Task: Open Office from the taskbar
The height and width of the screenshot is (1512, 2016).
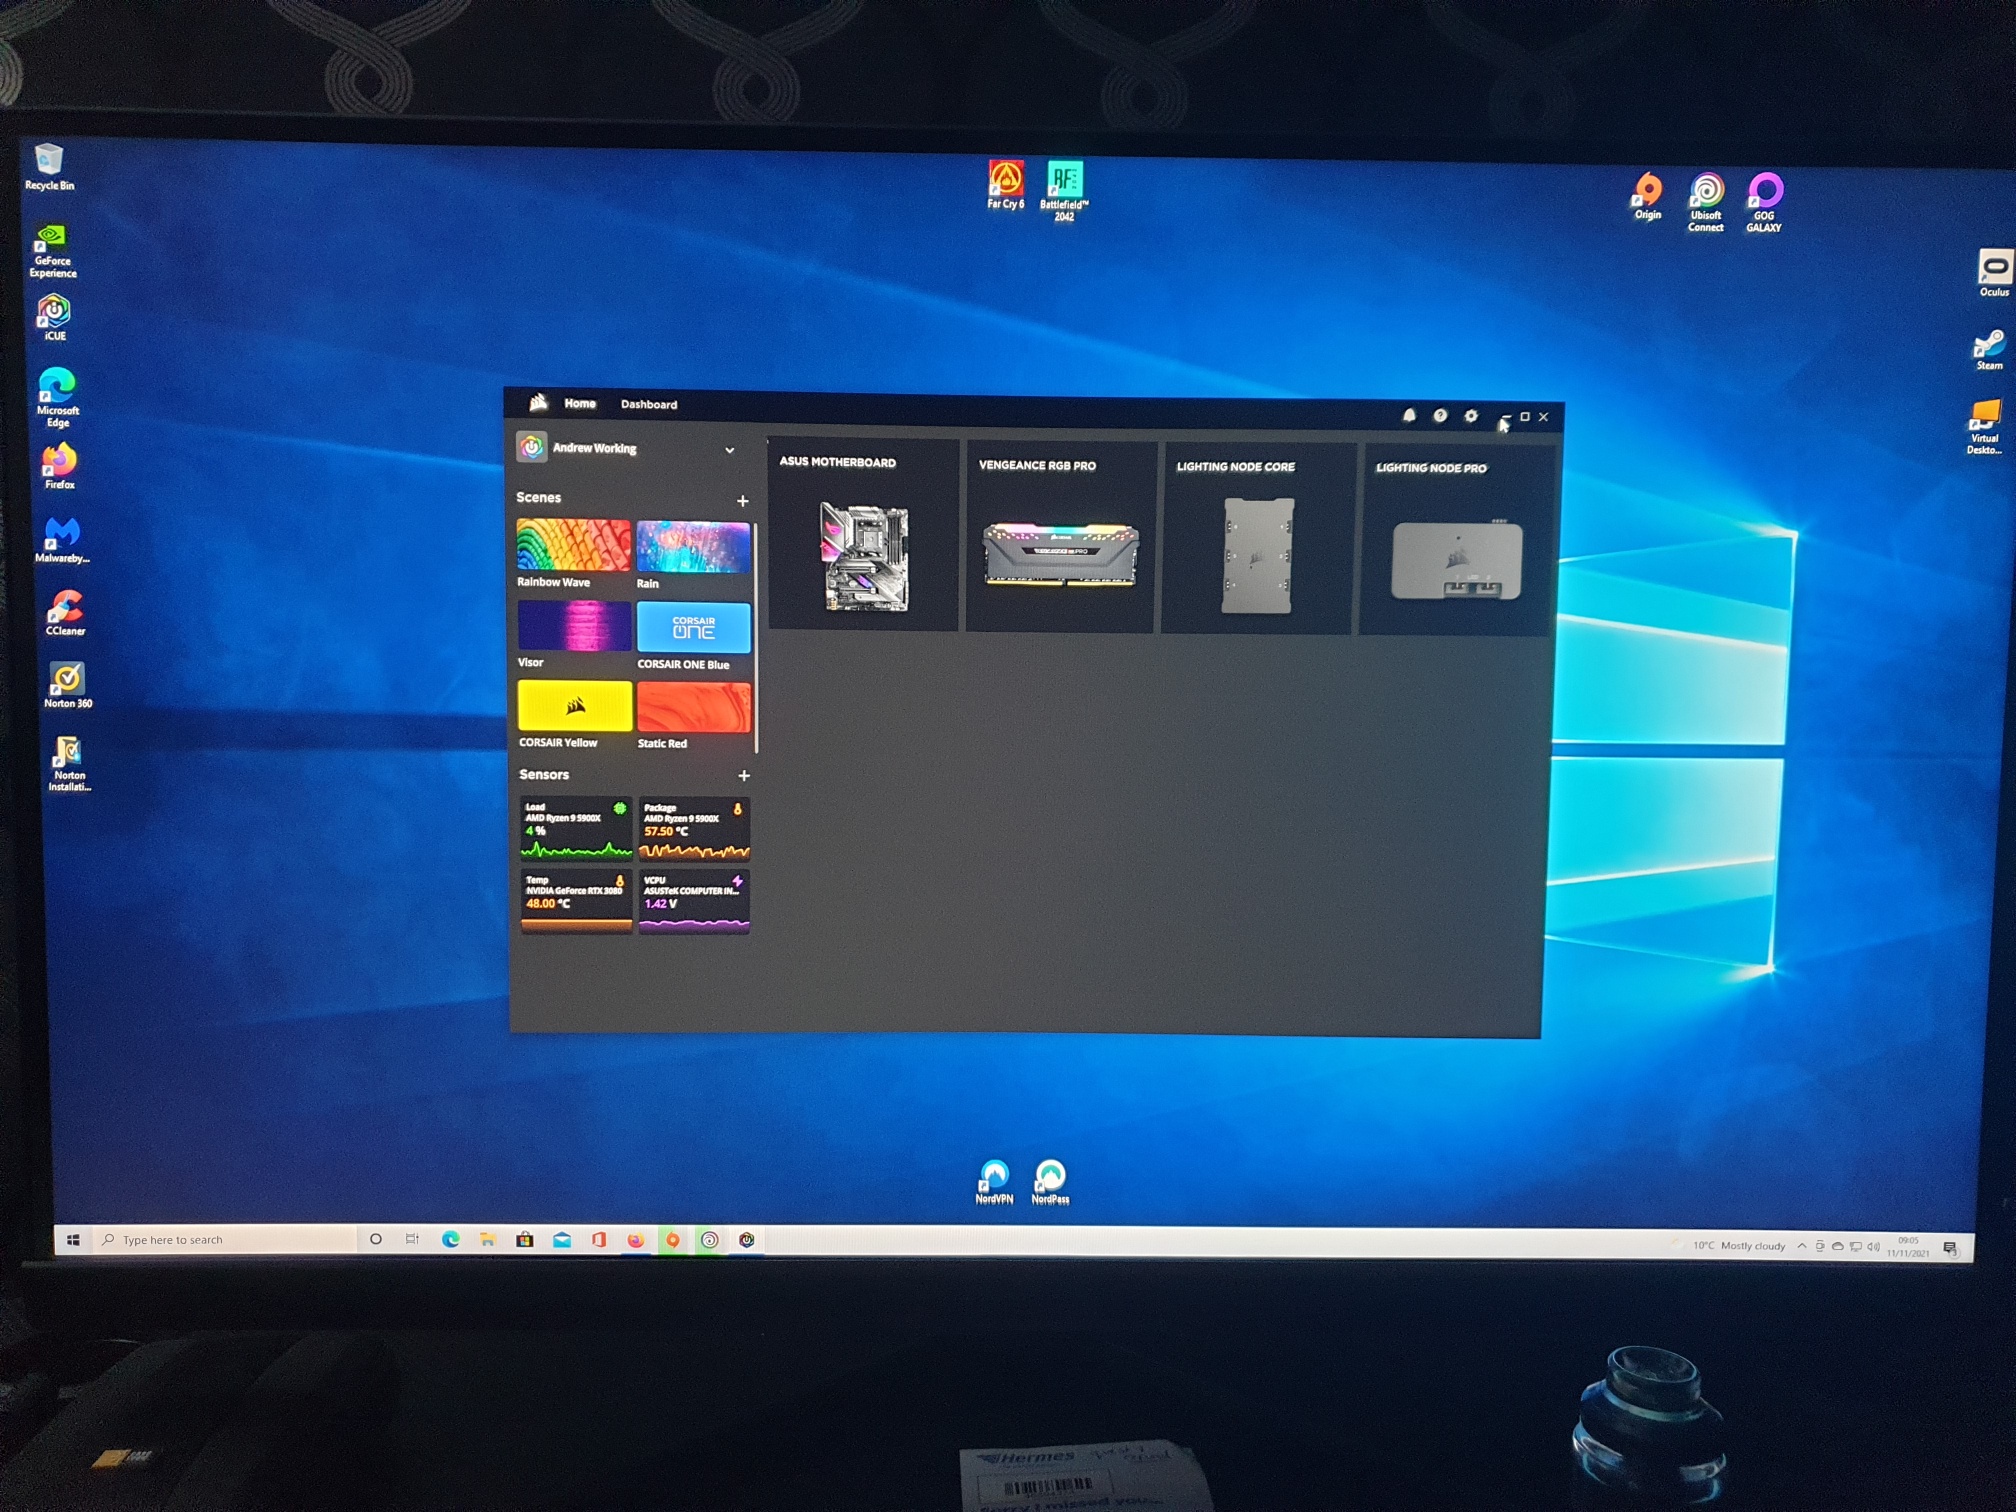Action: [599, 1240]
